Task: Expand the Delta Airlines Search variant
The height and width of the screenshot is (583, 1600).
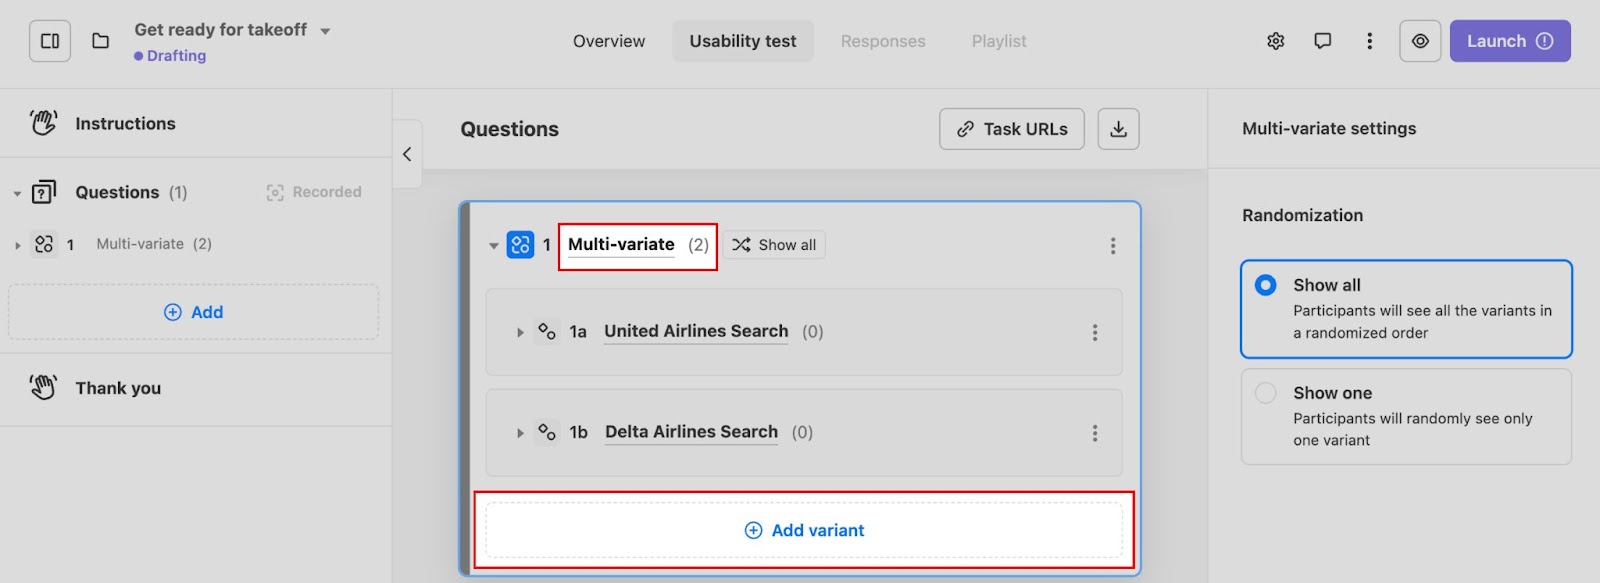Action: [x=520, y=433]
